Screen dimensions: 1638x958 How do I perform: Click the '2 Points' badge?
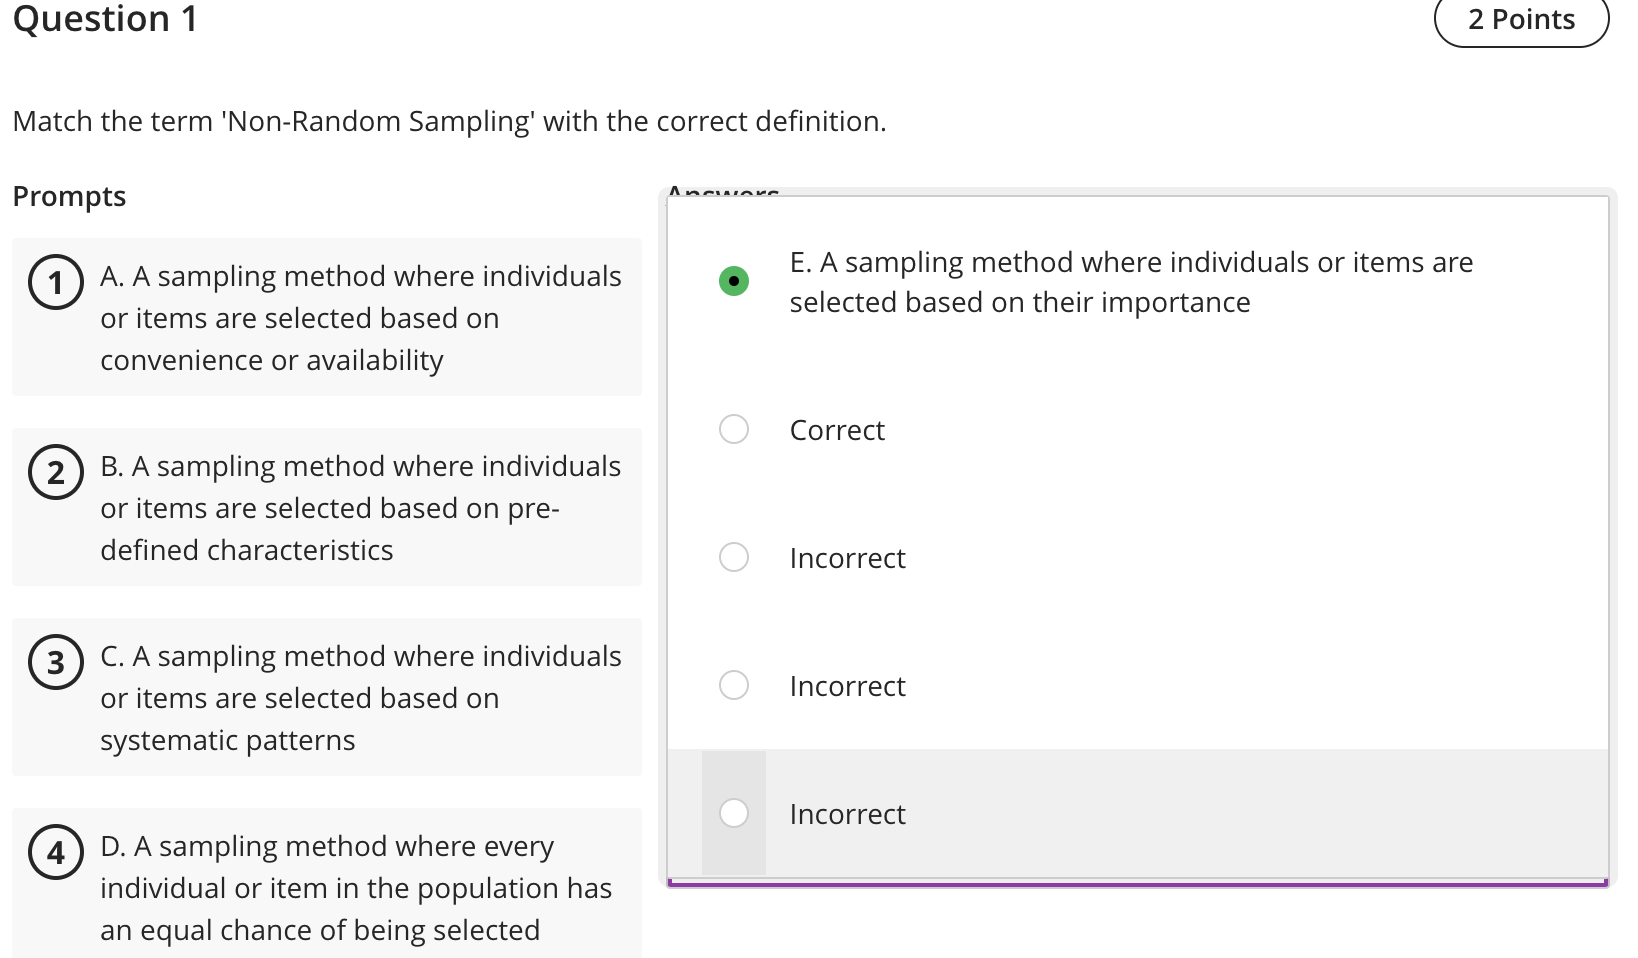(x=1519, y=19)
